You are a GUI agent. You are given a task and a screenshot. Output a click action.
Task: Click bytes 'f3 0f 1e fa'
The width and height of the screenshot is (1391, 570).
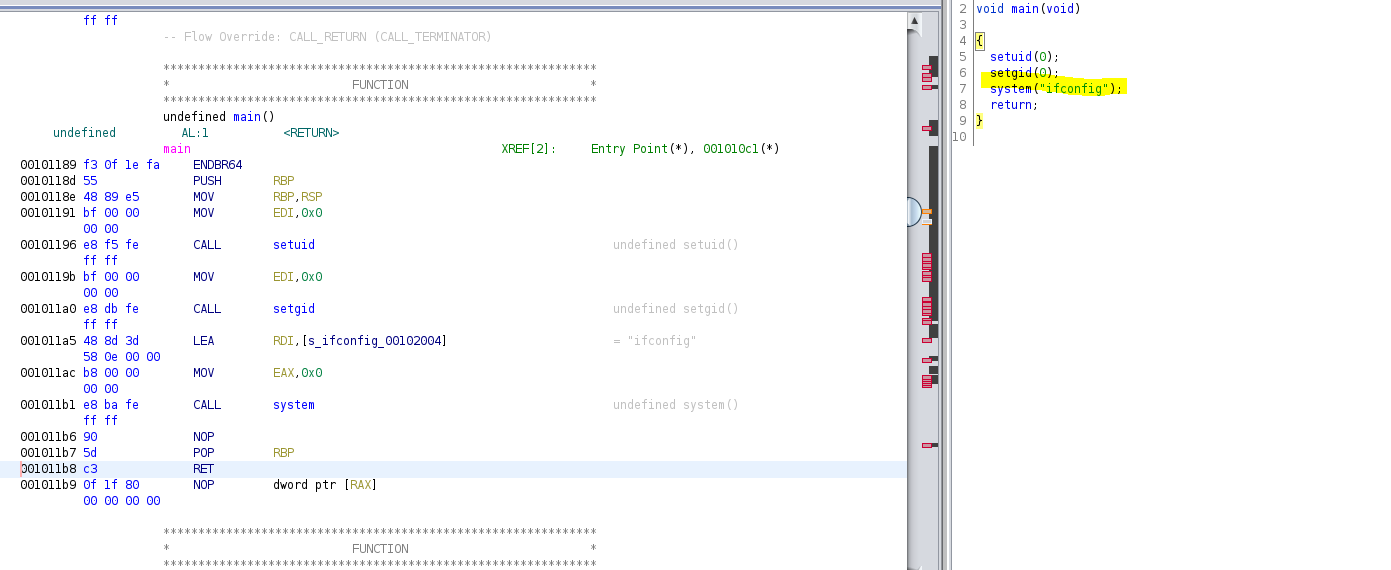[121, 165]
